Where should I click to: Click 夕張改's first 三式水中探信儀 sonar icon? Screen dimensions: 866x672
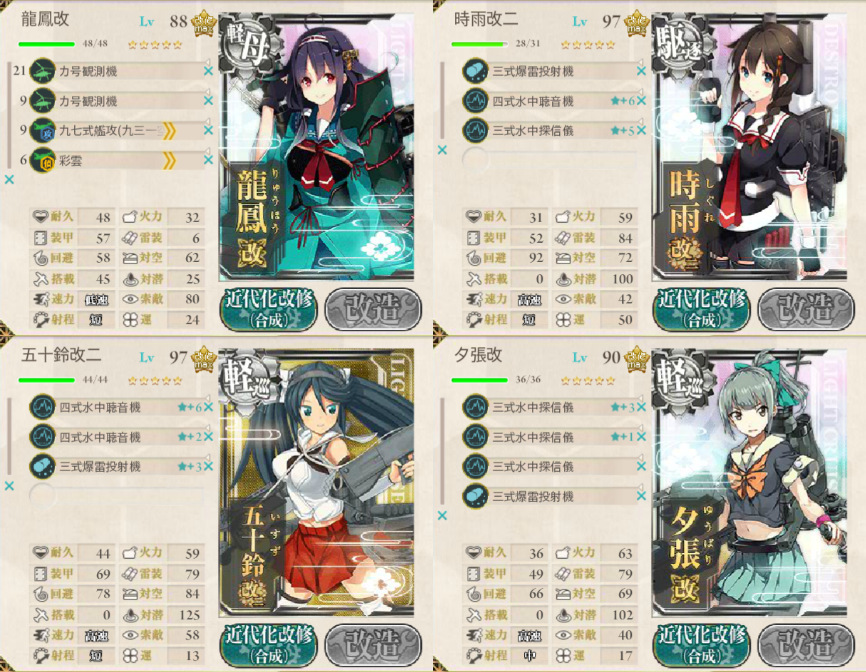click(x=475, y=408)
